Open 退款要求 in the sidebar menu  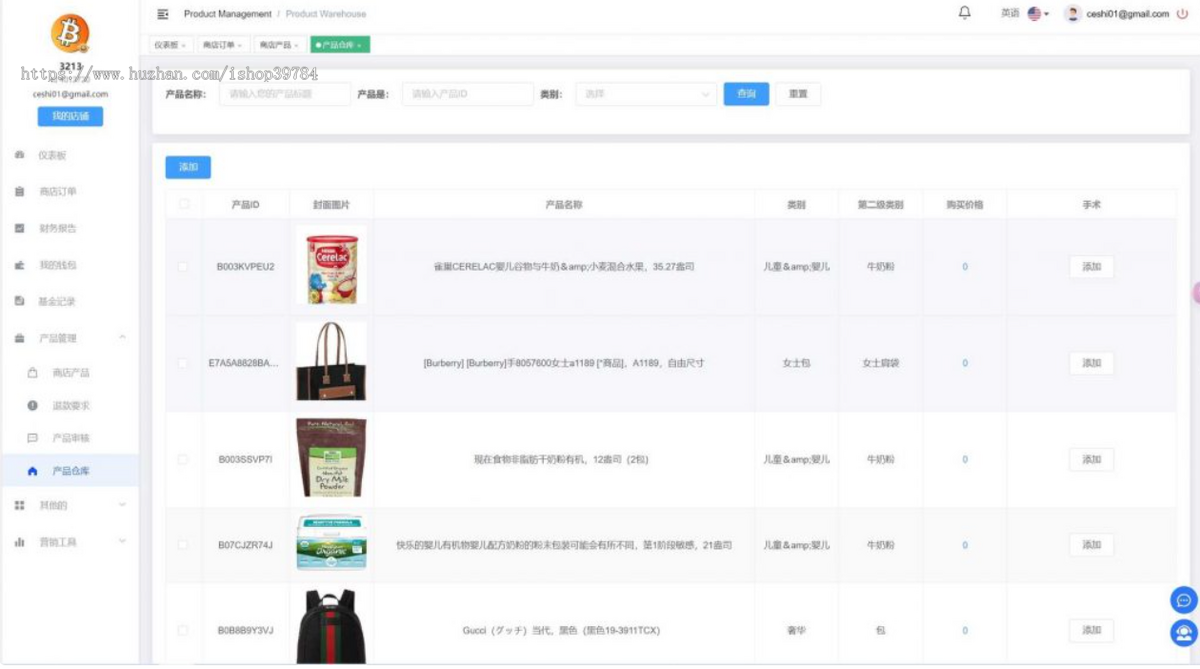click(71, 405)
